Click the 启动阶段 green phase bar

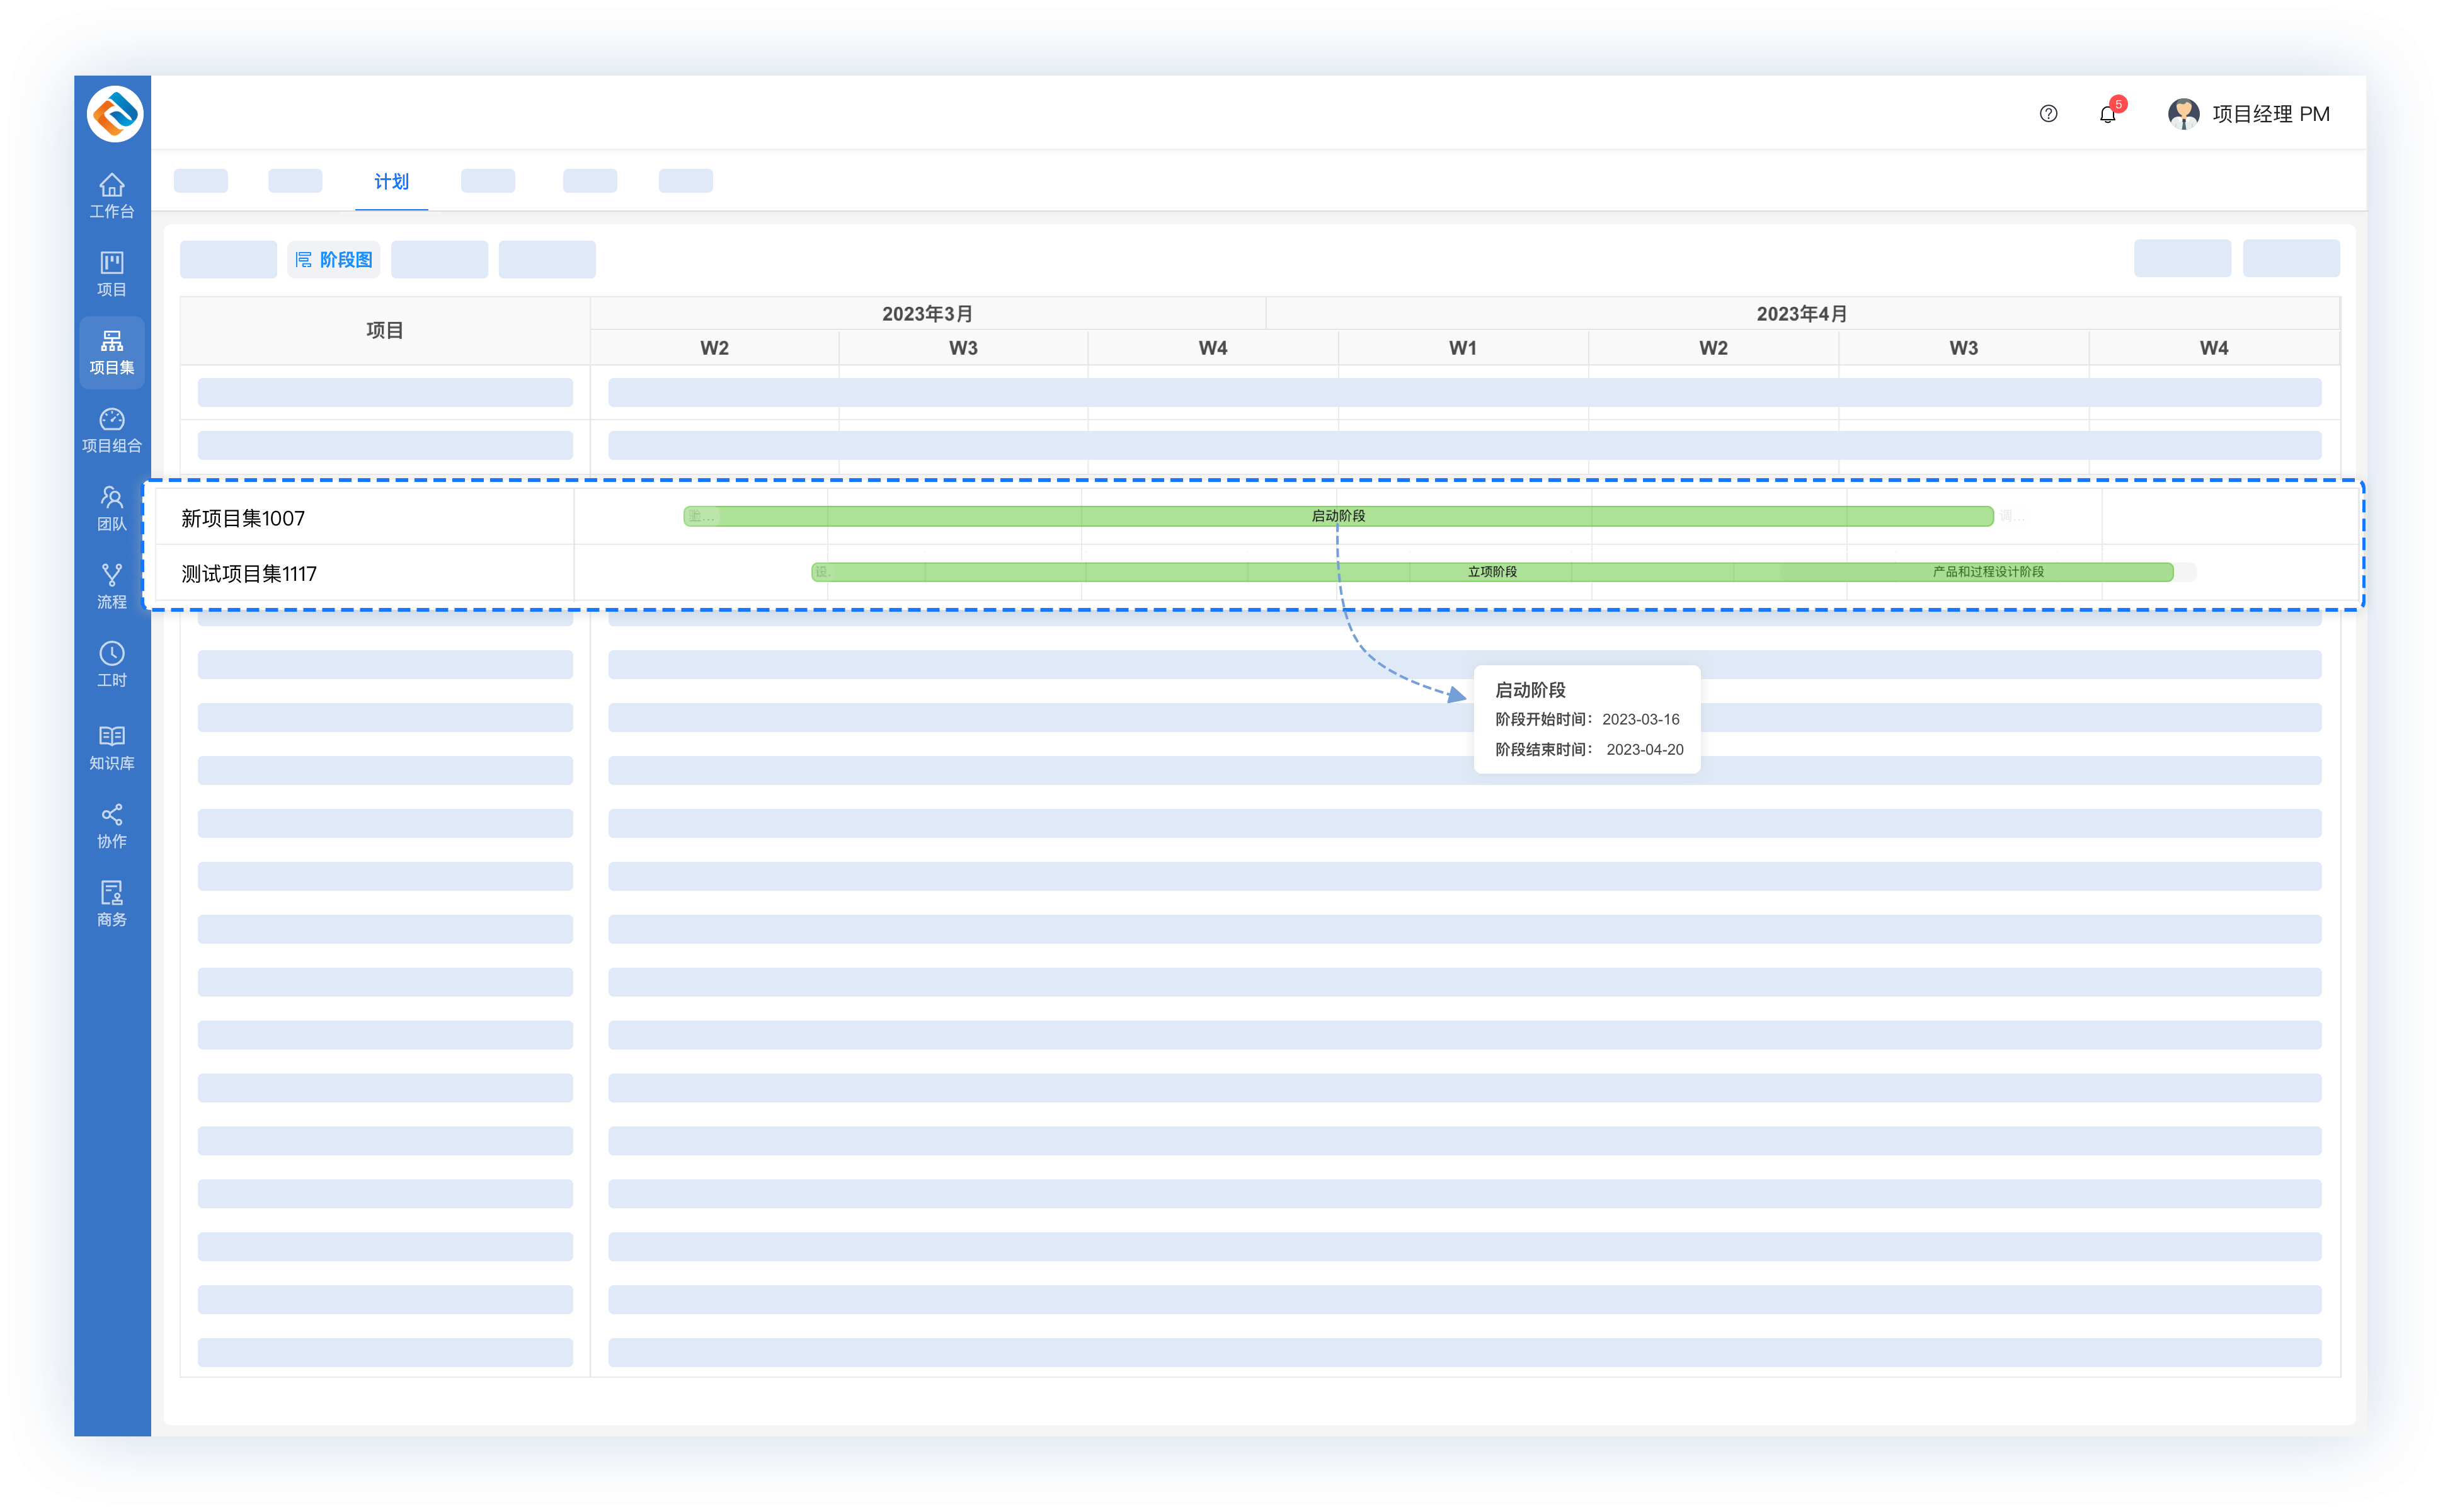coord(1338,516)
